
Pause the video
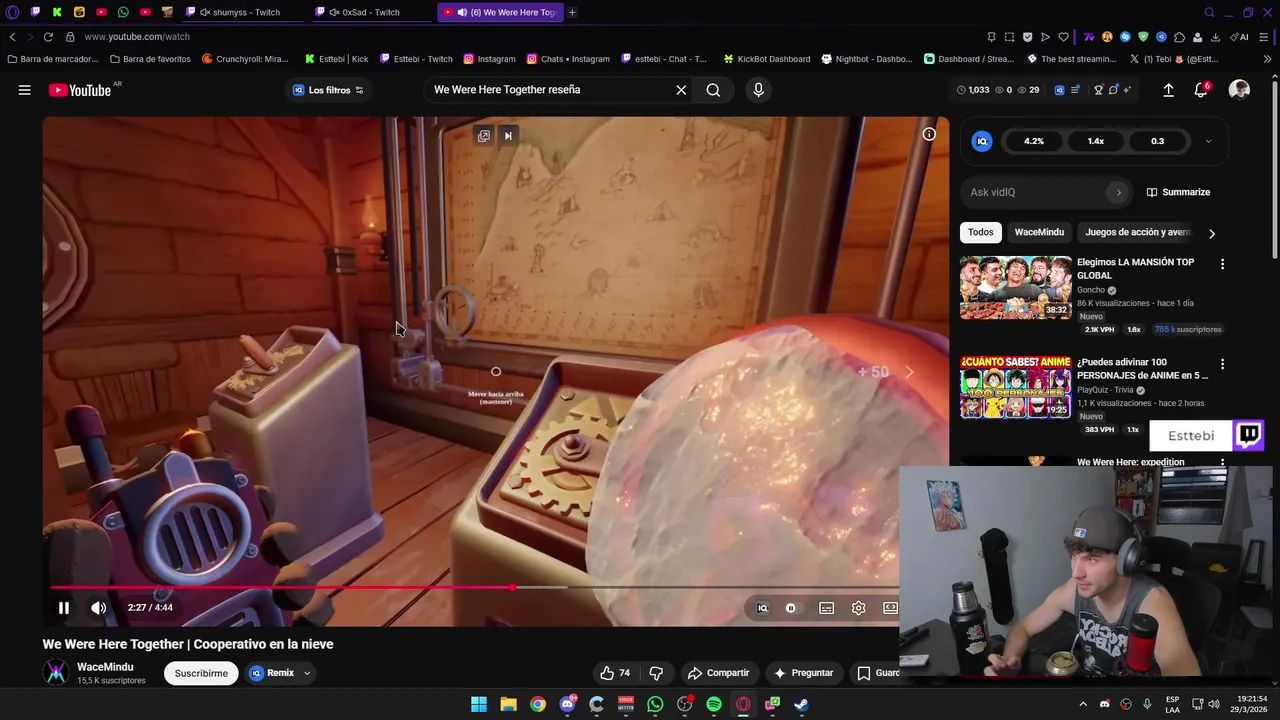(x=64, y=607)
